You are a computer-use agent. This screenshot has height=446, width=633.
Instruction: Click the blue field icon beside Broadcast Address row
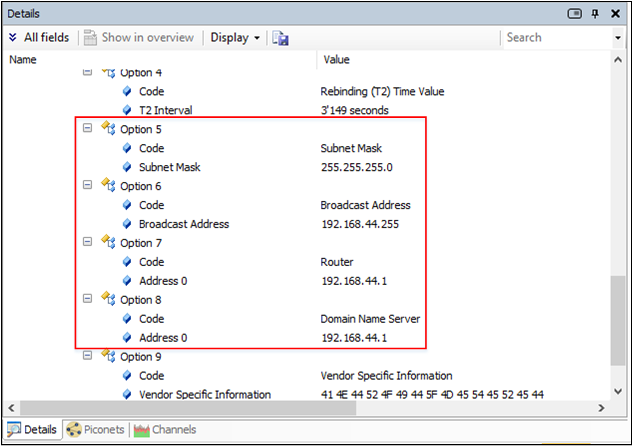pyautogui.click(x=127, y=224)
